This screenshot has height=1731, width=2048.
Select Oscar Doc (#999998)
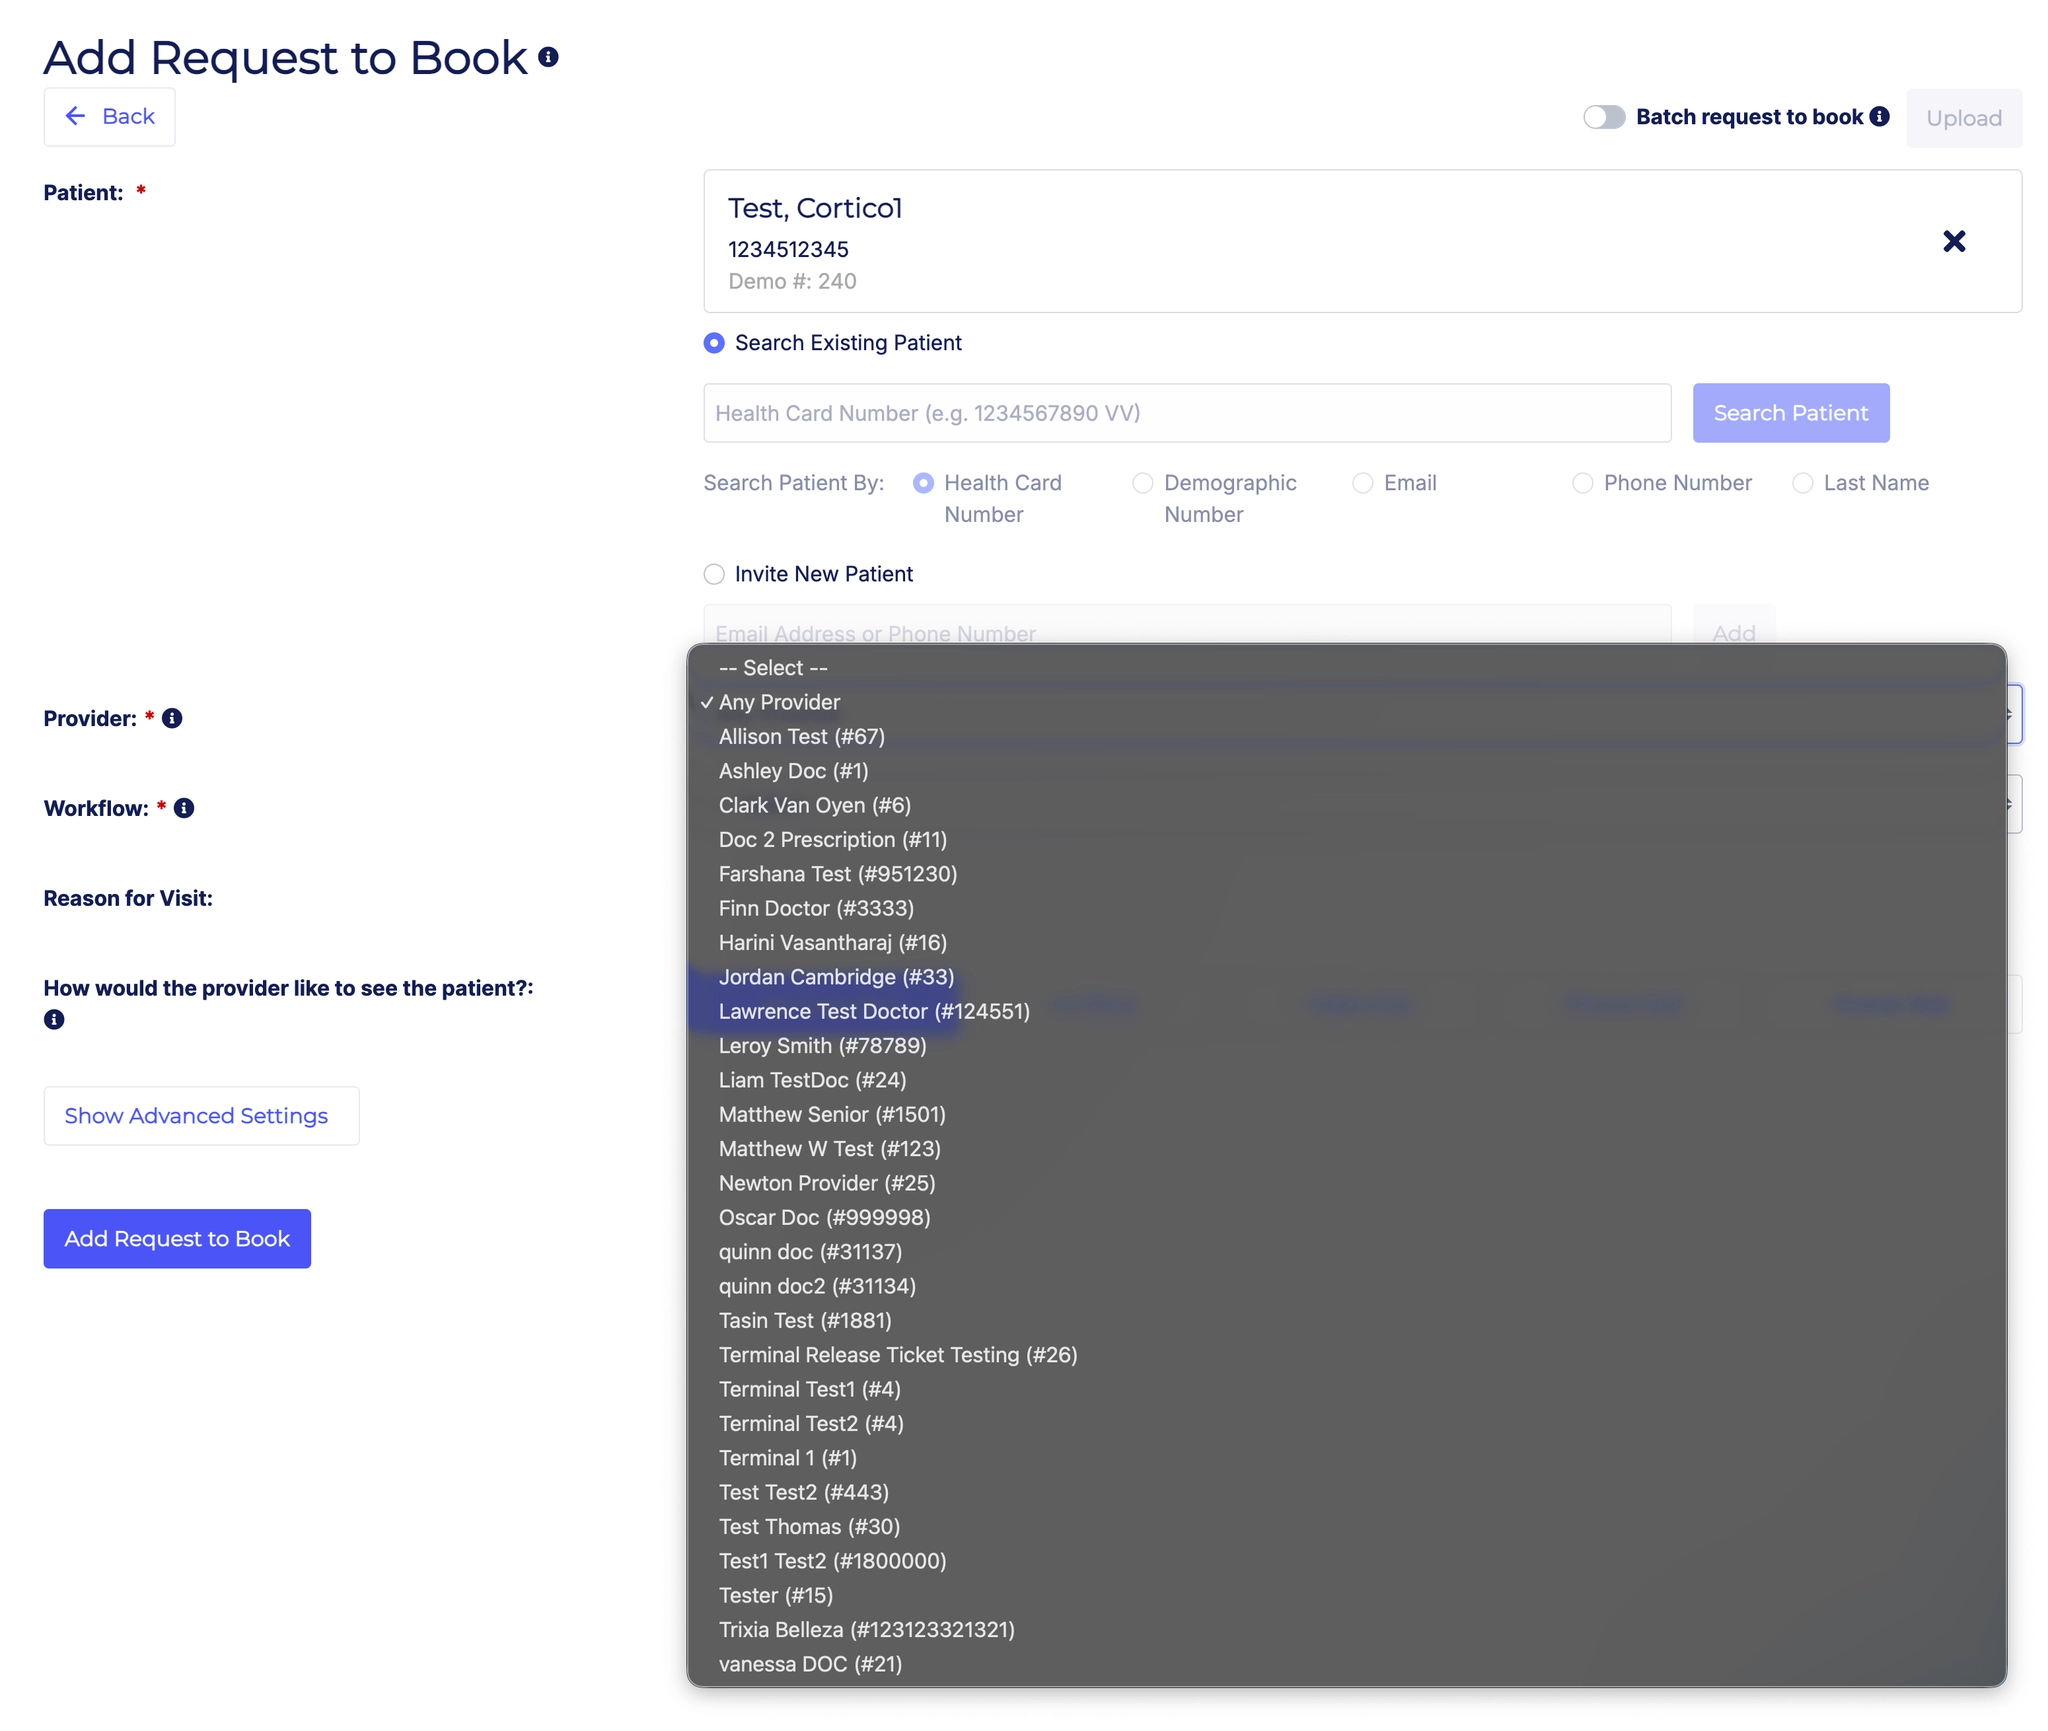click(1346, 1217)
